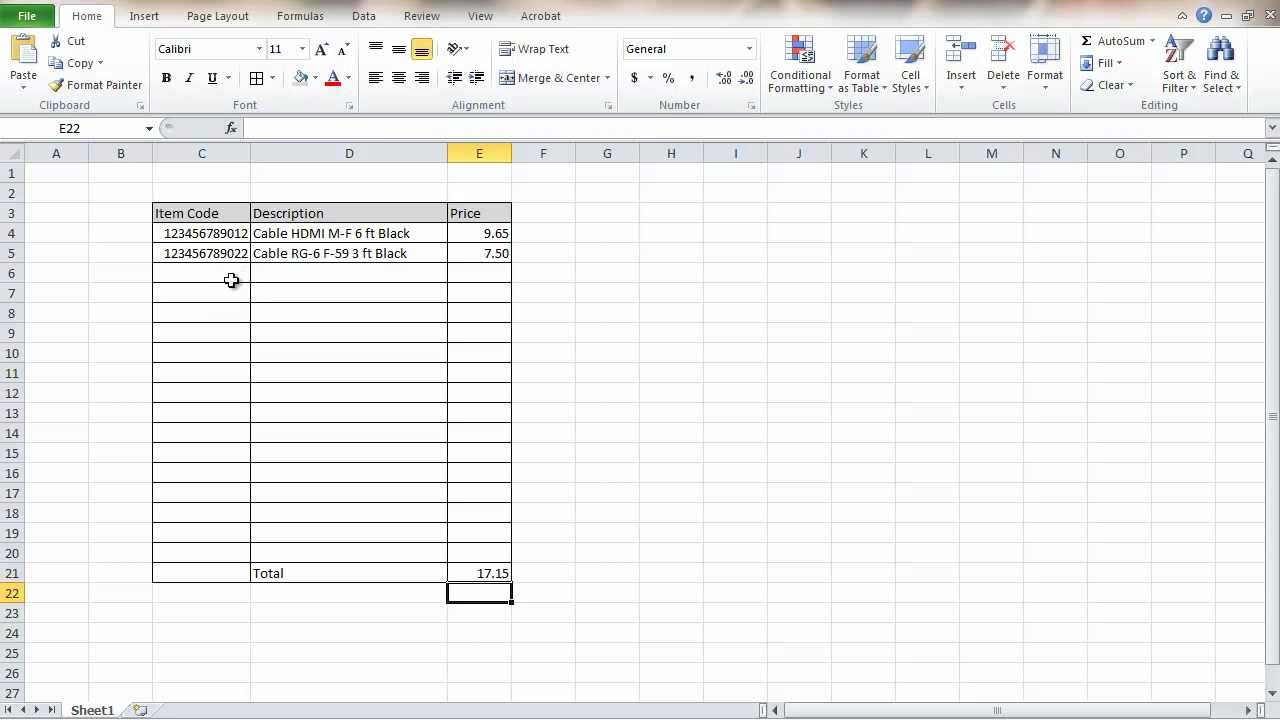Toggle Merge & Center
The height and width of the screenshot is (720, 1280).
pyautogui.click(x=548, y=78)
